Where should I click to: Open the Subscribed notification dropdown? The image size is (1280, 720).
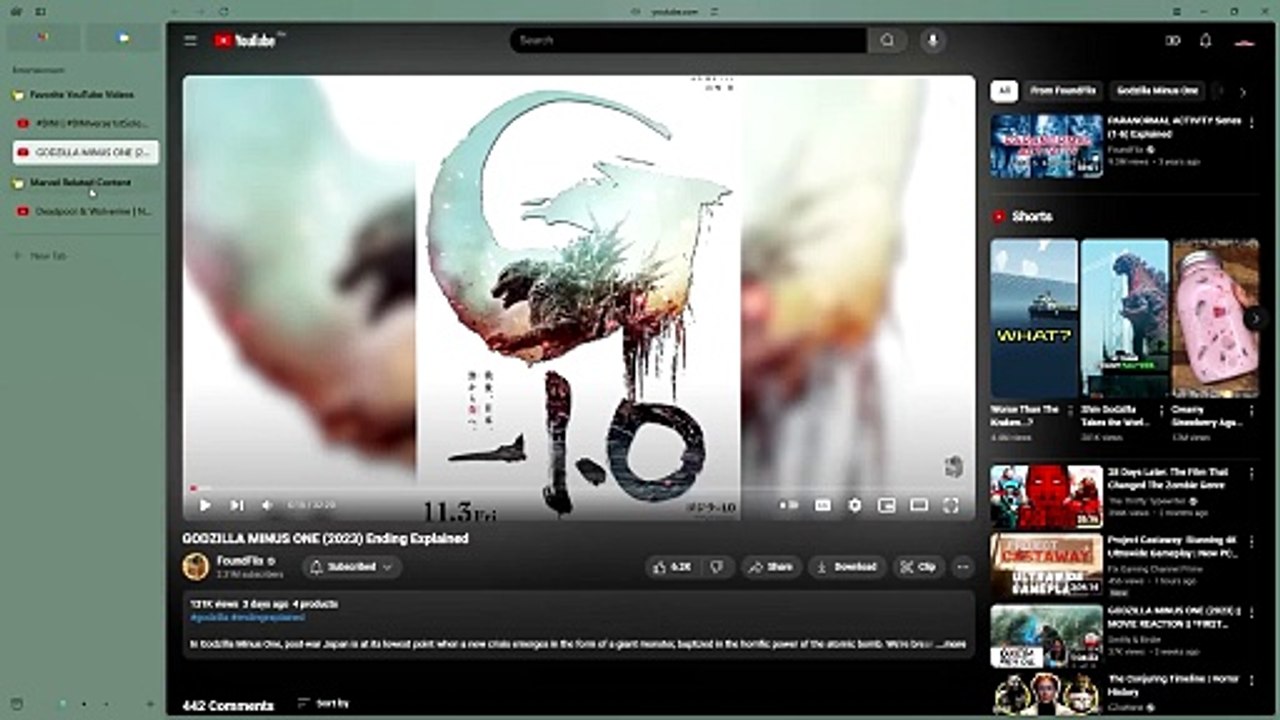(352, 567)
